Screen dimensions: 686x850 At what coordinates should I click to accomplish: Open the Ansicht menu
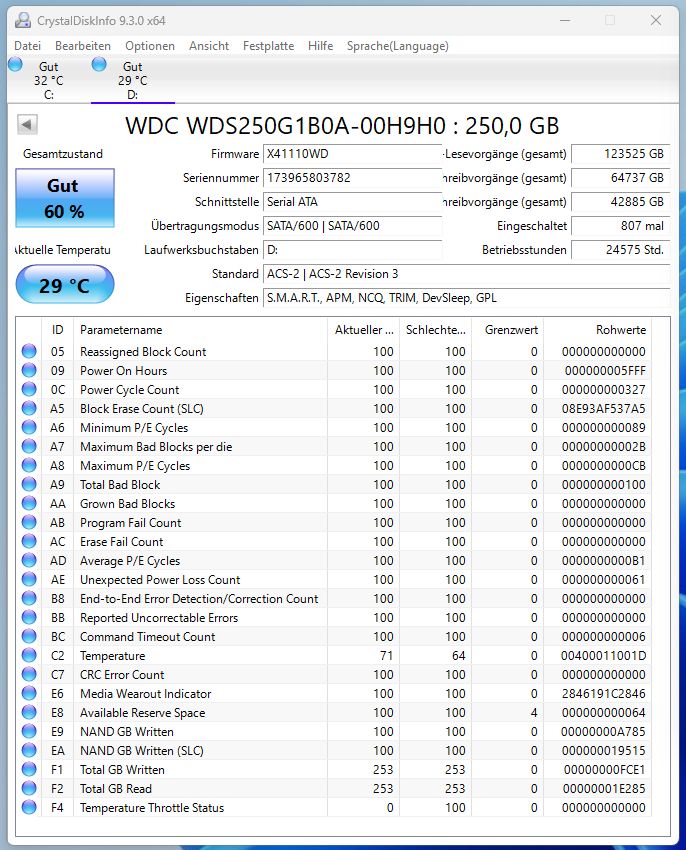coord(209,46)
